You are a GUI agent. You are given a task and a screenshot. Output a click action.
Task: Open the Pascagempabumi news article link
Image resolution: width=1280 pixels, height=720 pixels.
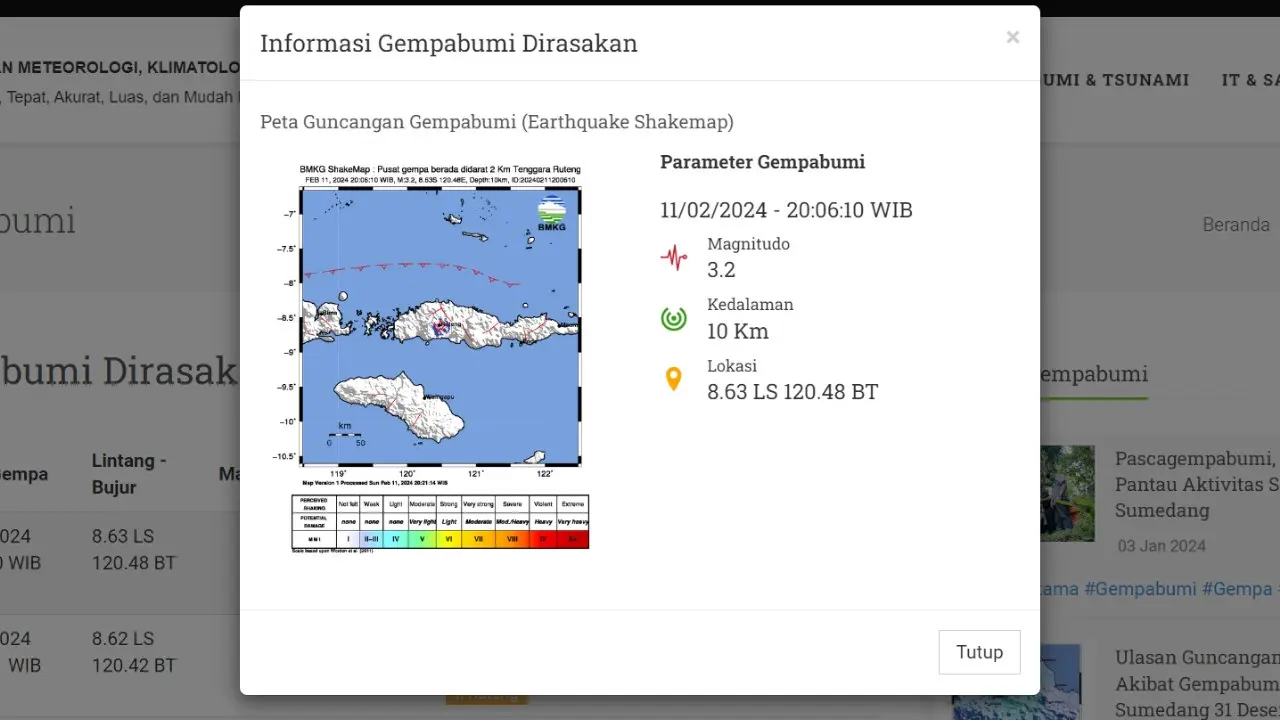click(1197, 485)
